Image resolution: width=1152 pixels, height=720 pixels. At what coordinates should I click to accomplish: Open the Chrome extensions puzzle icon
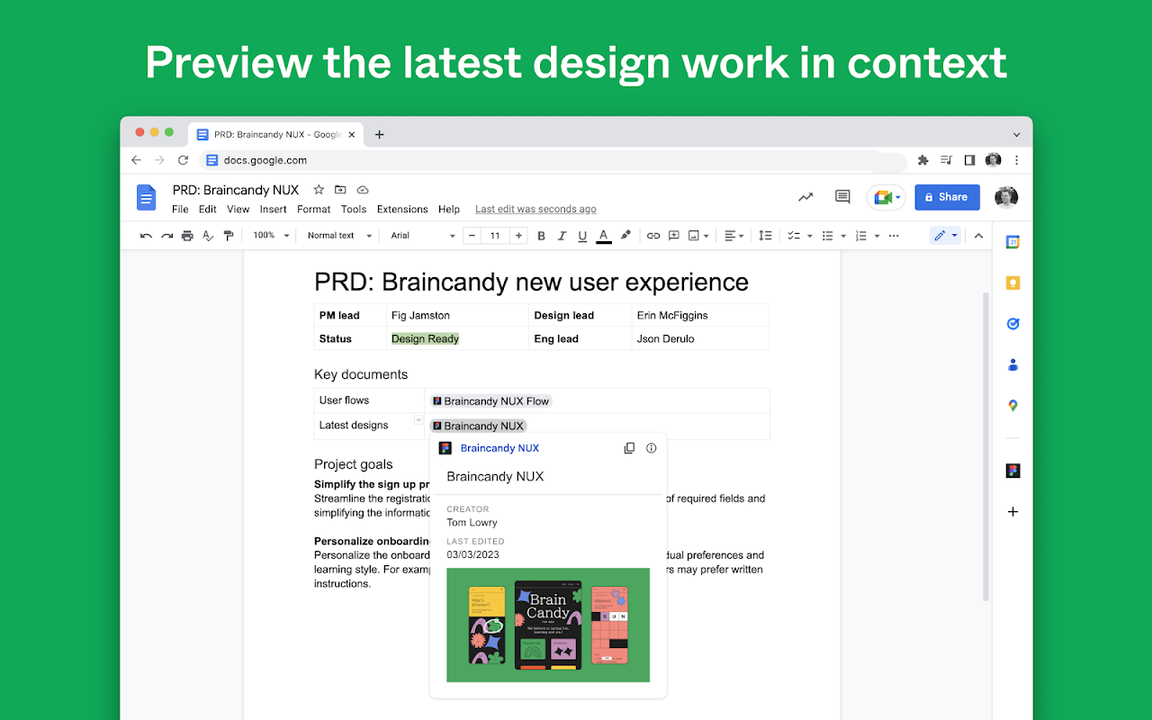click(924, 160)
